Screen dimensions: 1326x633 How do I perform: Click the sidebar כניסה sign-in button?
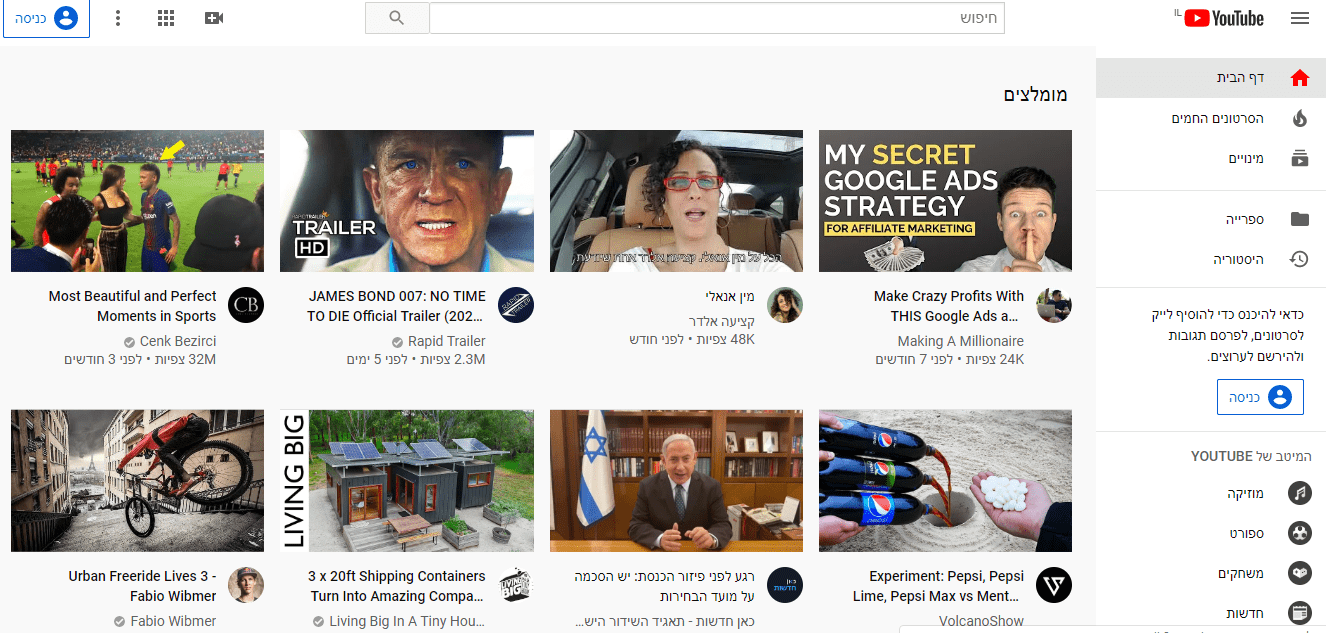(x=1260, y=397)
